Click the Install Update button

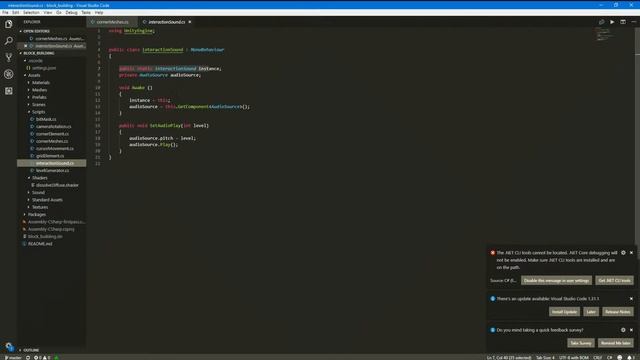(564, 312)
